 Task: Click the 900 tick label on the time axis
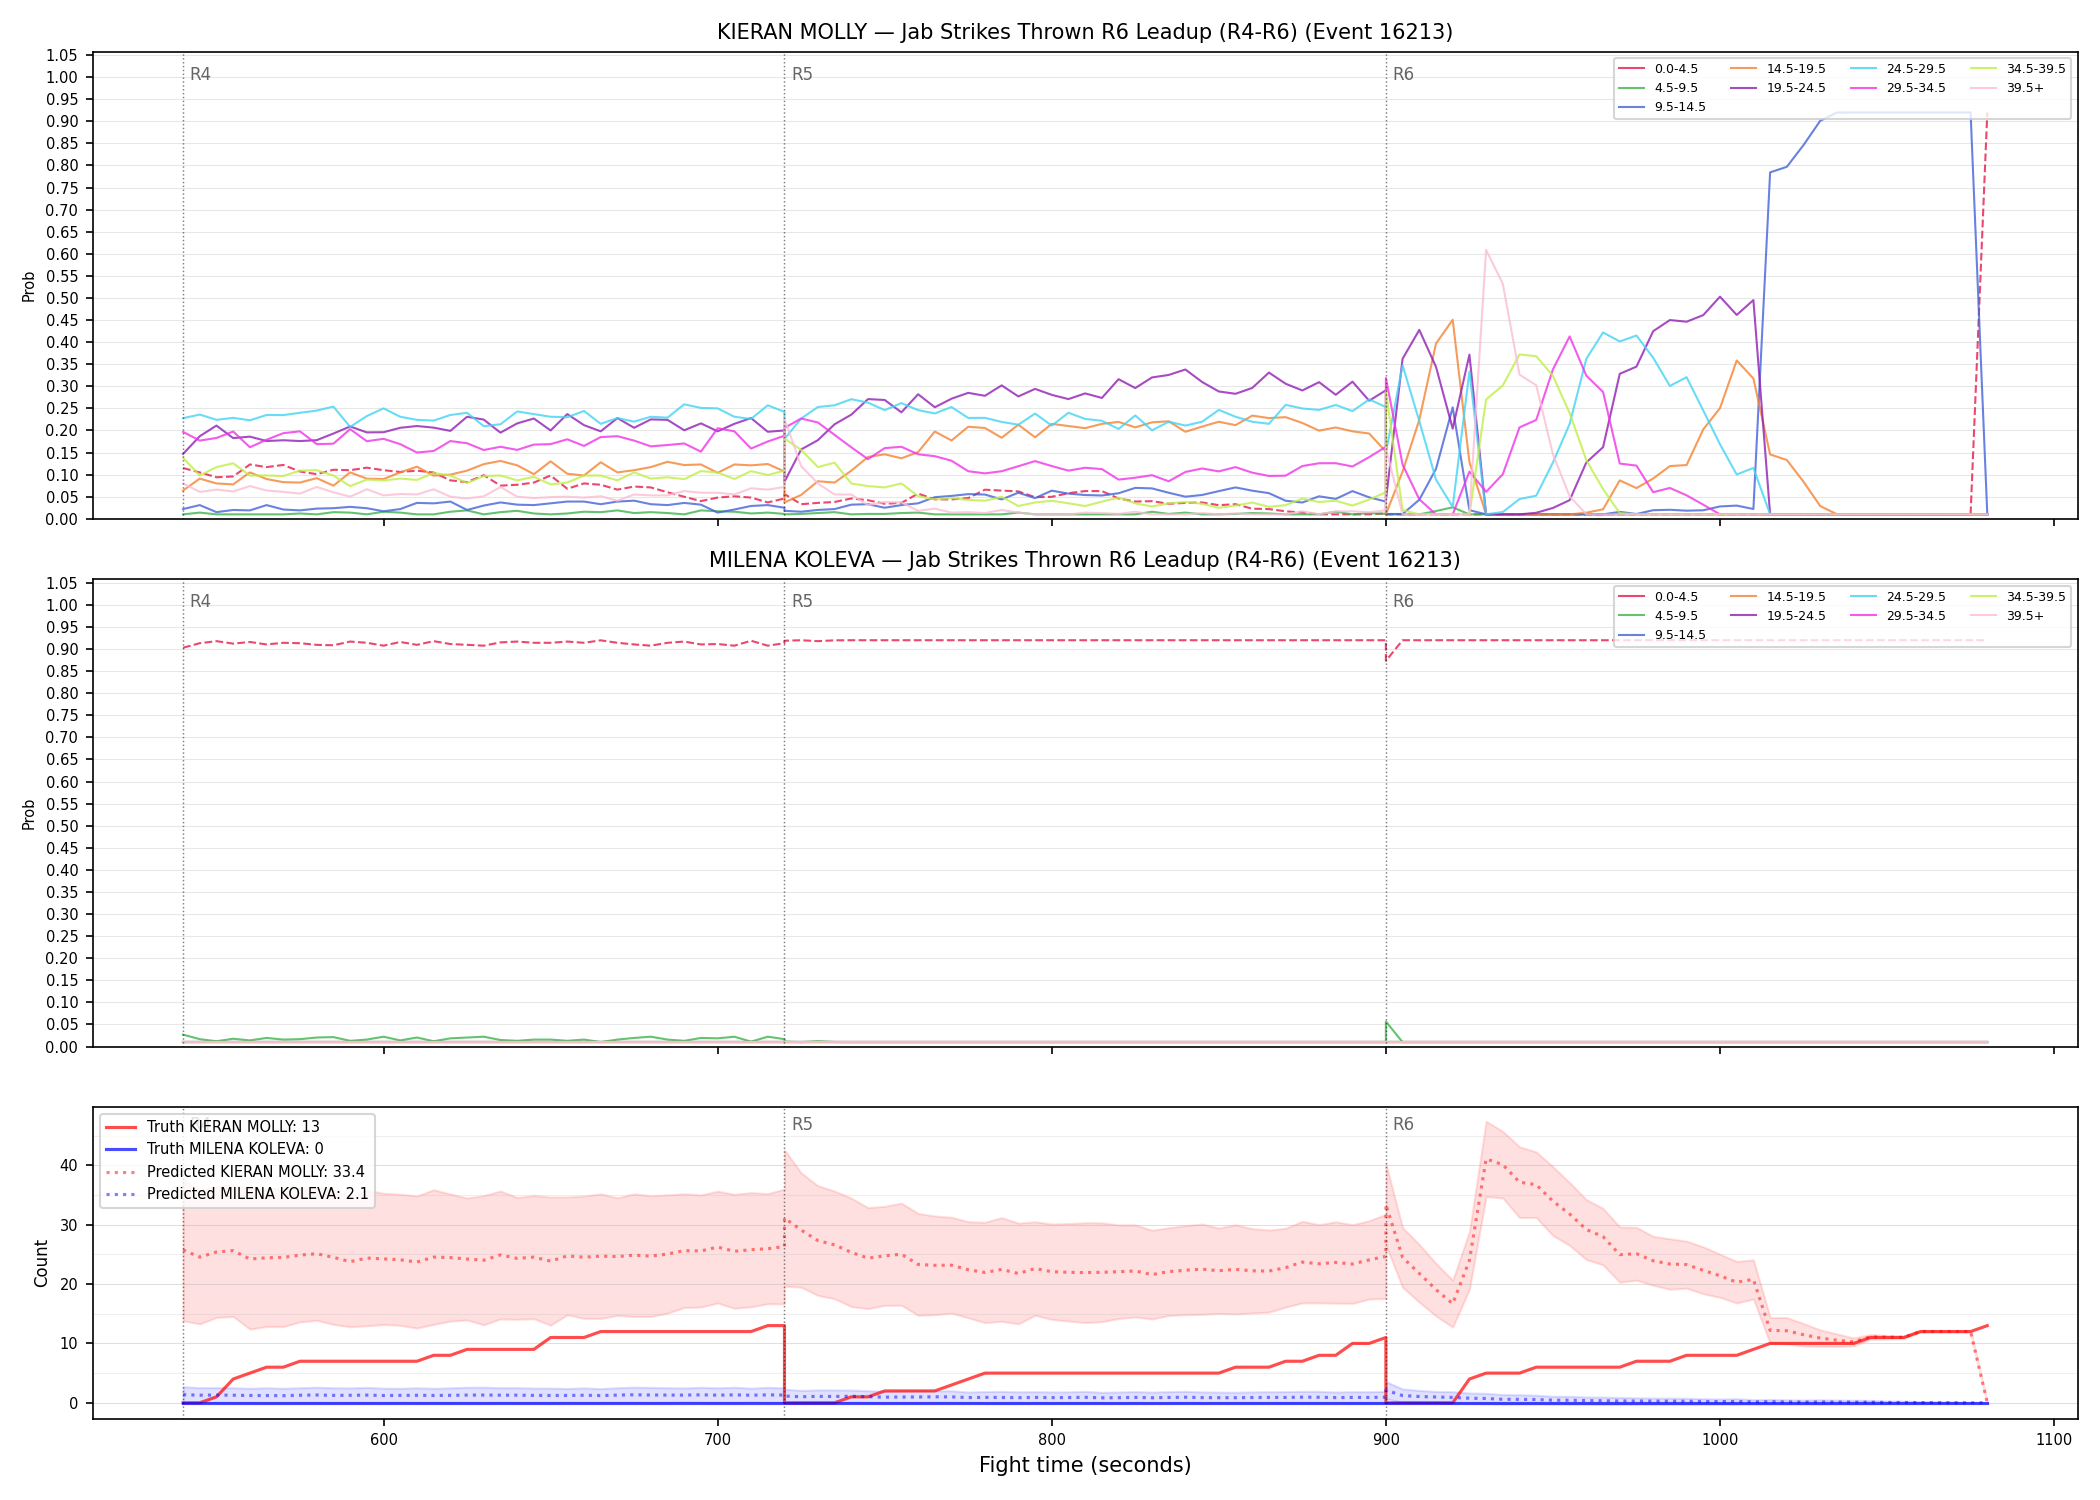click(1385, 1439)
